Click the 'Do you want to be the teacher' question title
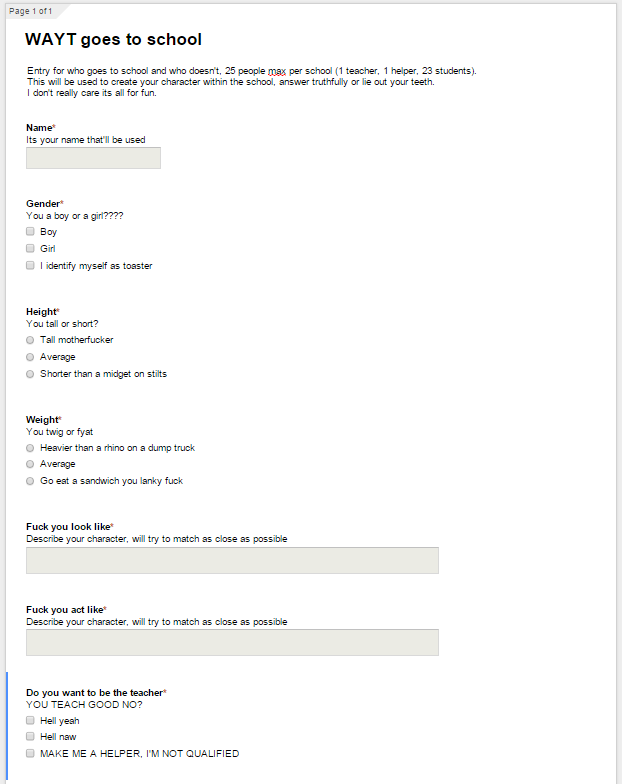Image resolution: width=622 pixels, height=784 pixels. pyautogui.click(x=94, y=692)
